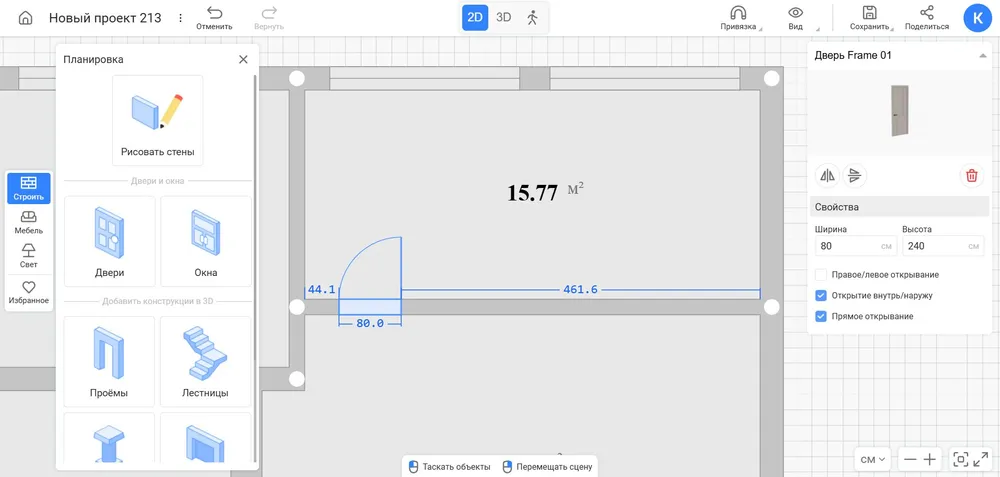Fit the scene to screen

tap(968, 459)
